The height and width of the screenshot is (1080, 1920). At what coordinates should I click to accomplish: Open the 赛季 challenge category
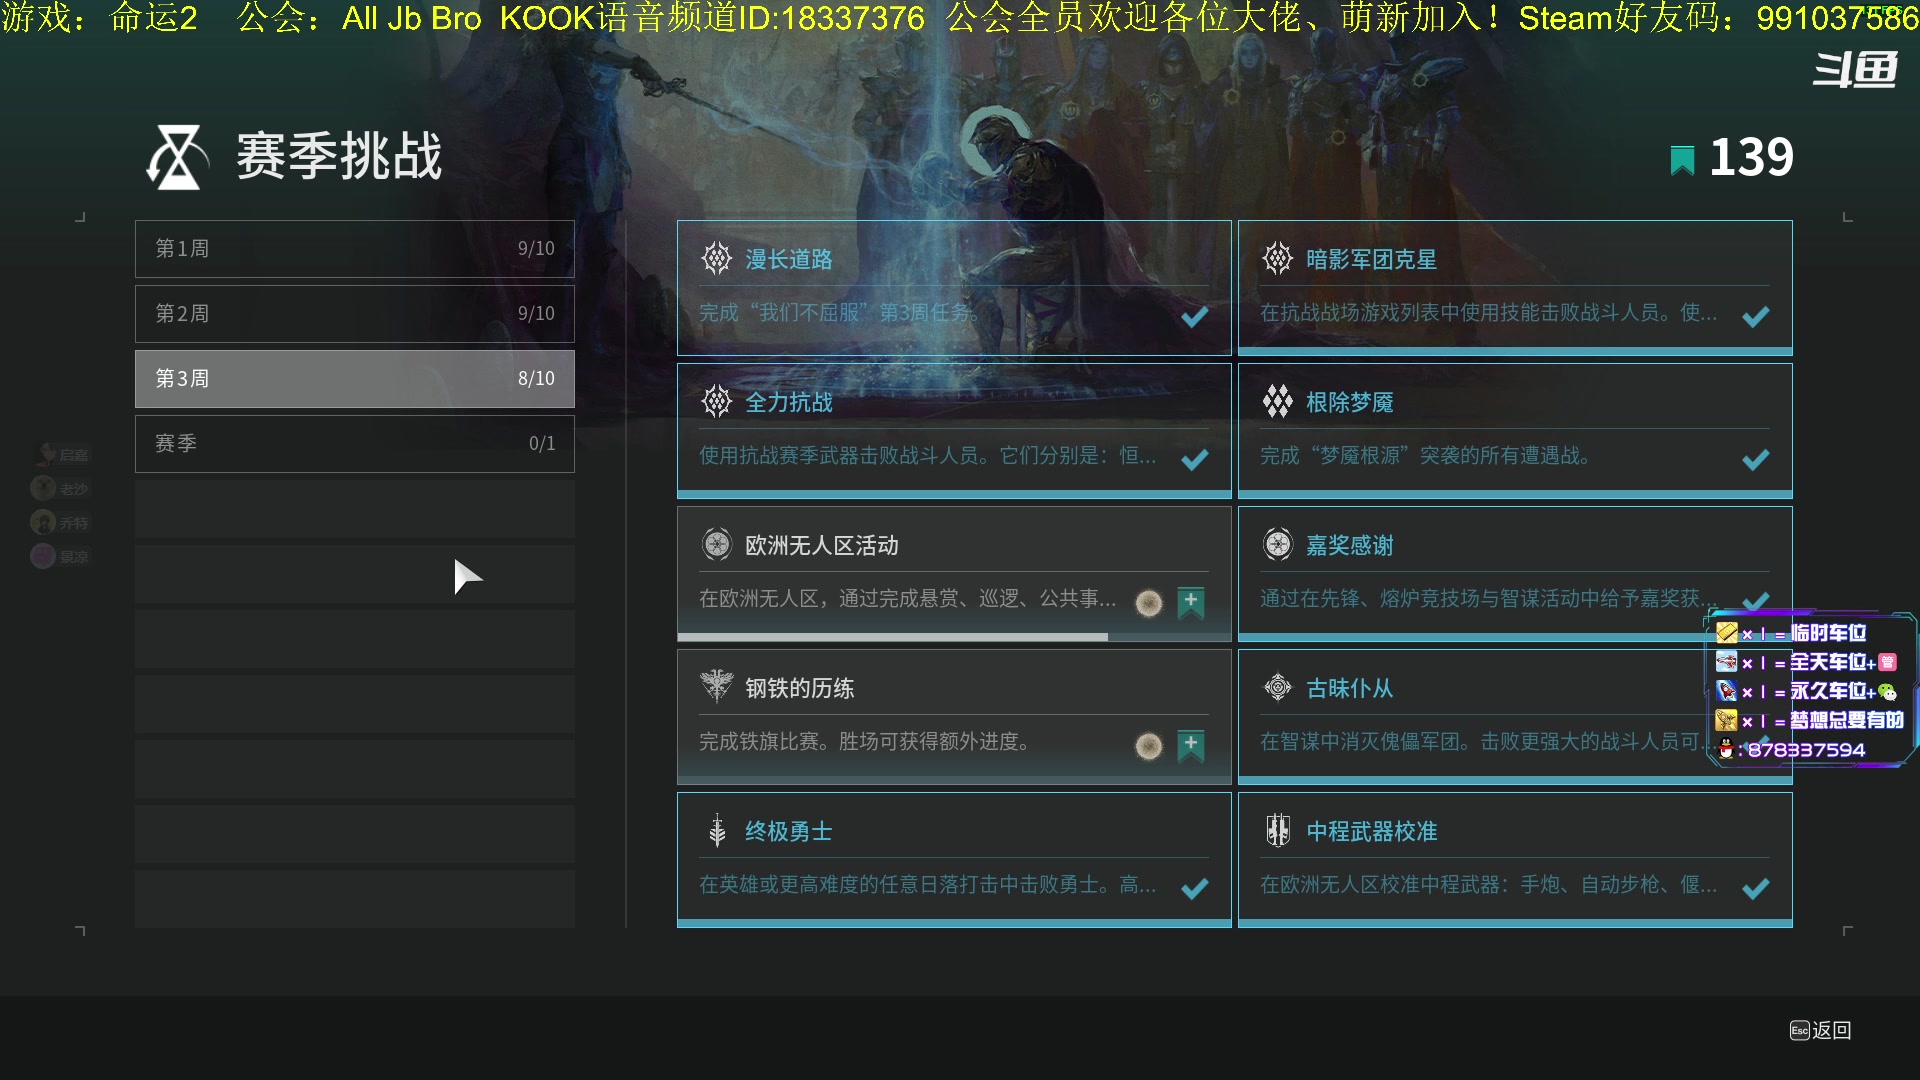[x=355, y=444]
